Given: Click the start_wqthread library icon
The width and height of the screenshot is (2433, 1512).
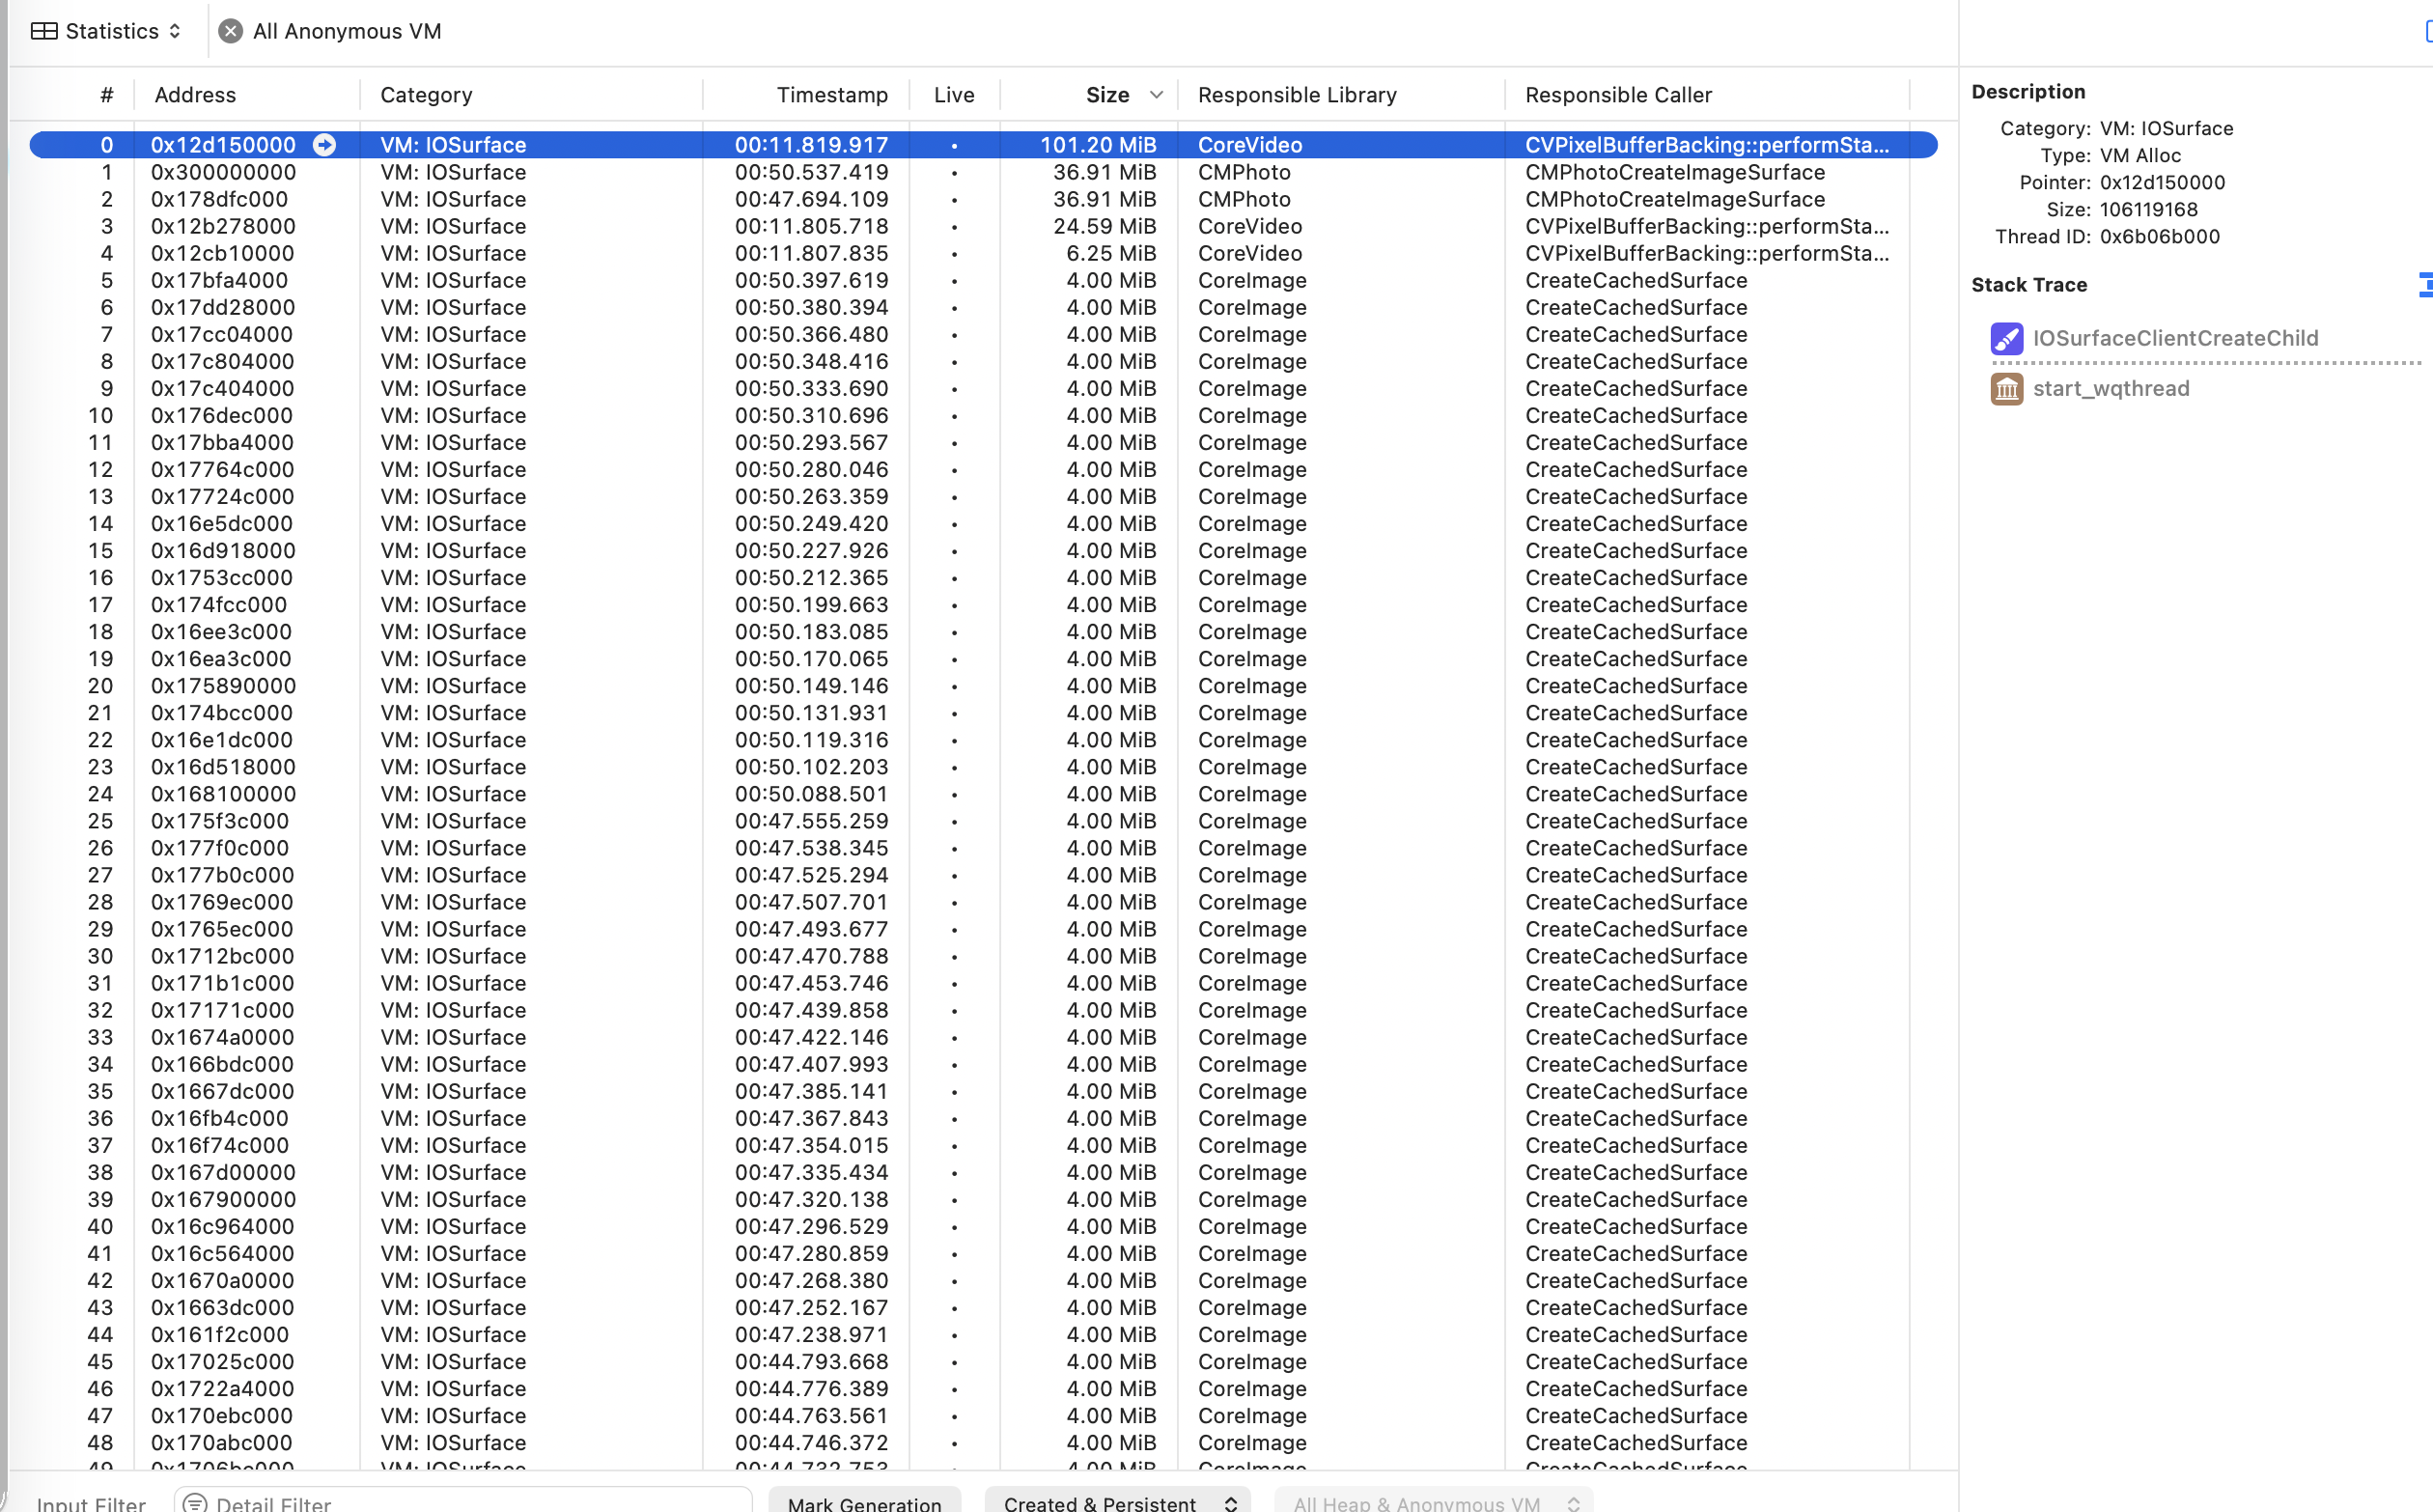Looking at the screenshot, I should [2006, 389].
